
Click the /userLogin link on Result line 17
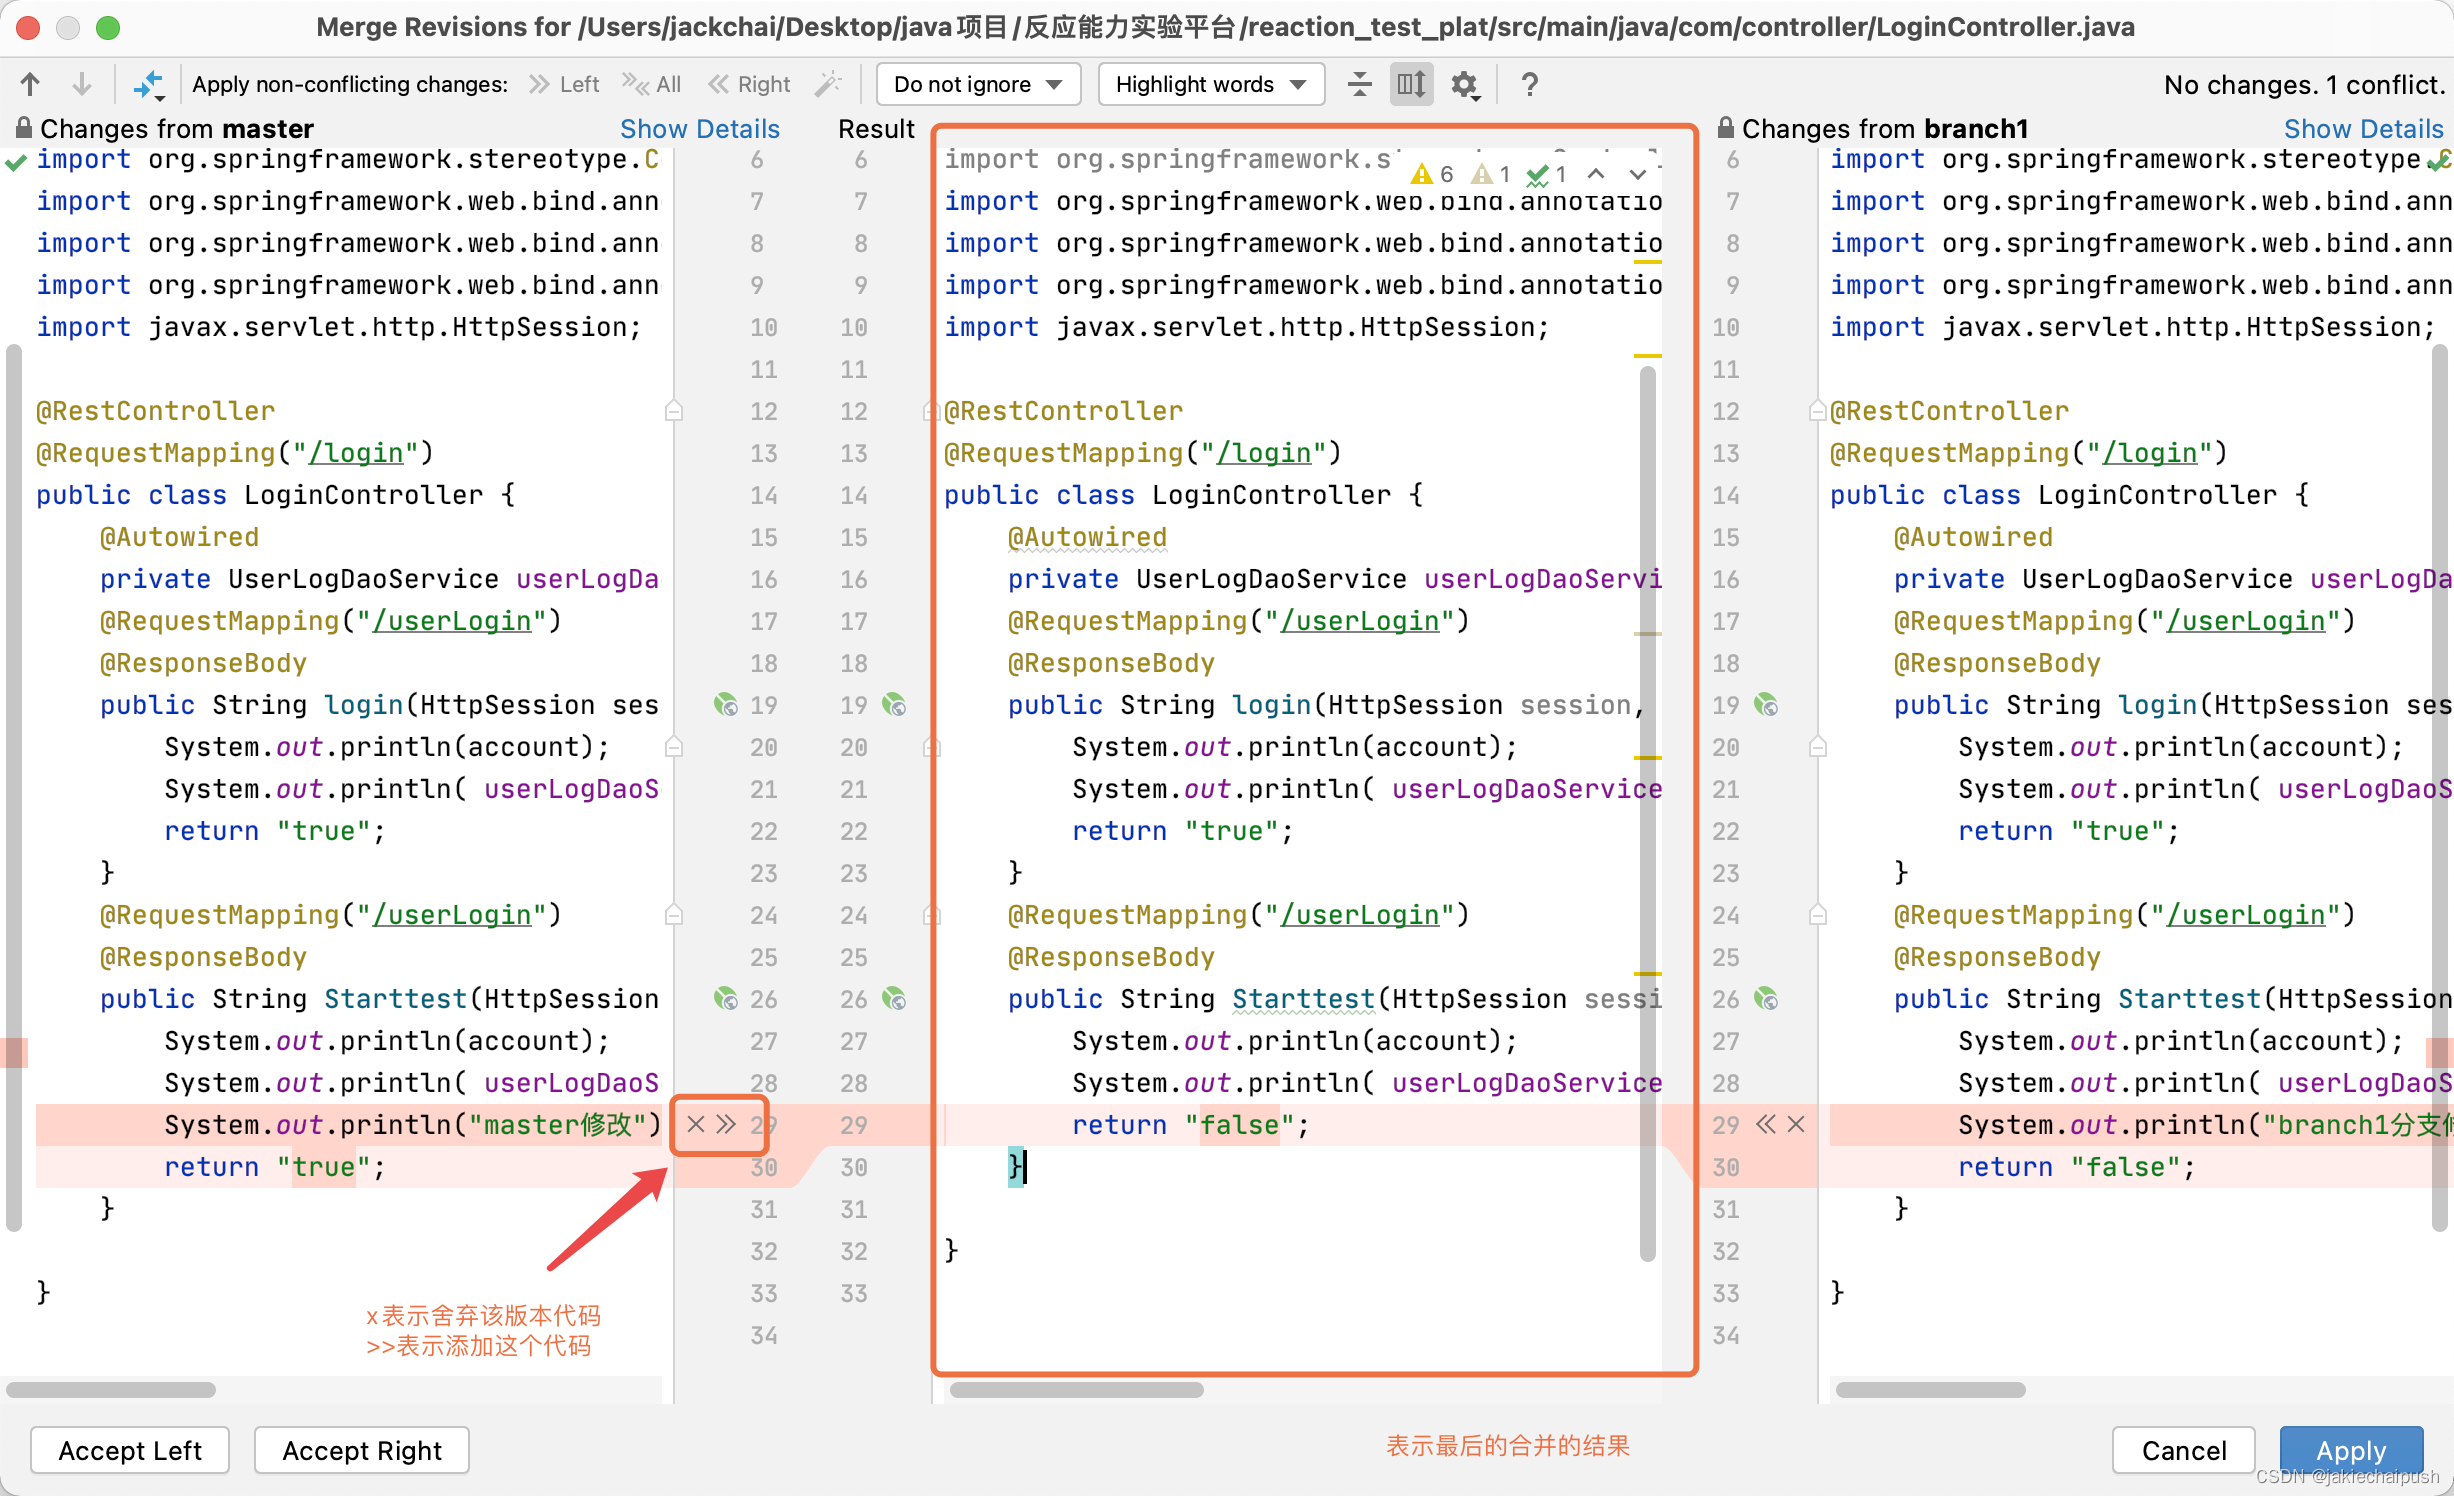coord(1359,621)
